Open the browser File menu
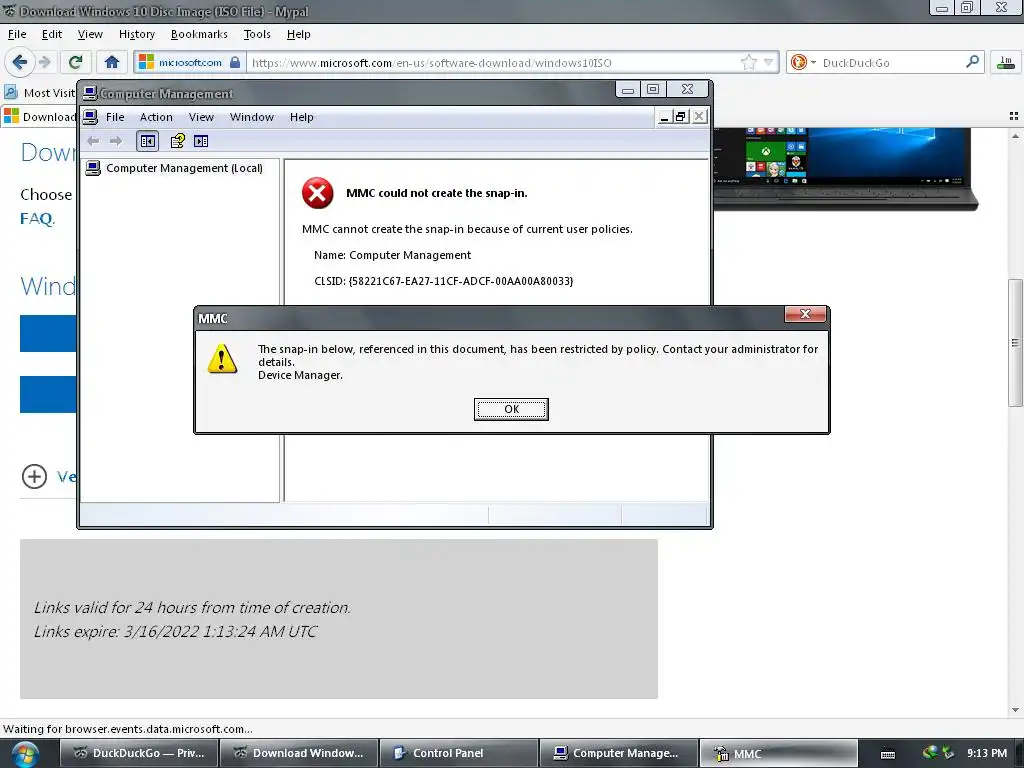 [17, 34]
